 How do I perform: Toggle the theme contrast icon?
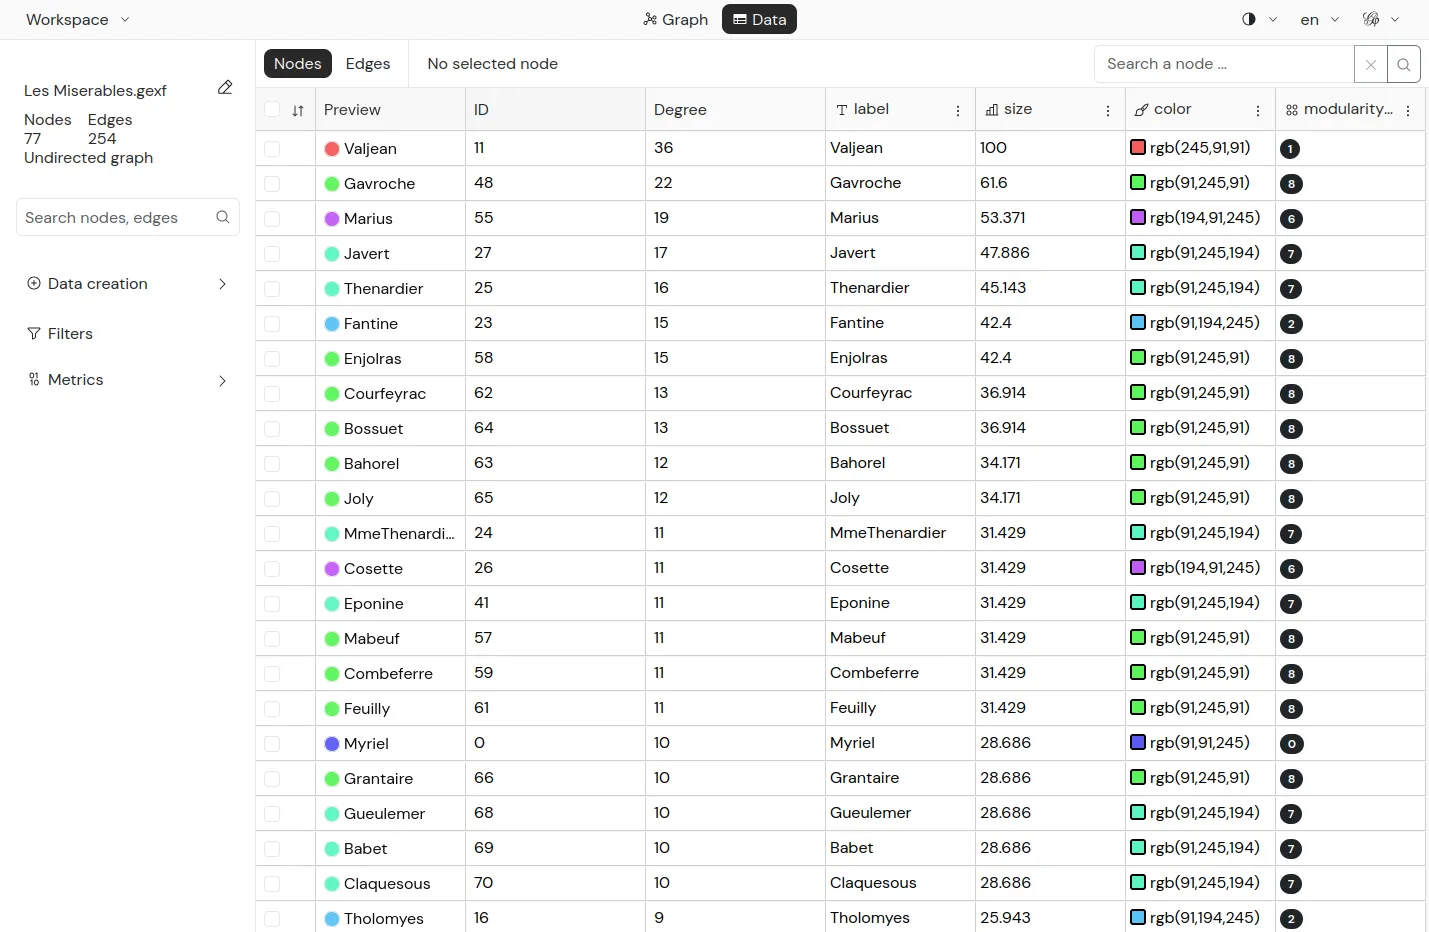coord(1249,19)
